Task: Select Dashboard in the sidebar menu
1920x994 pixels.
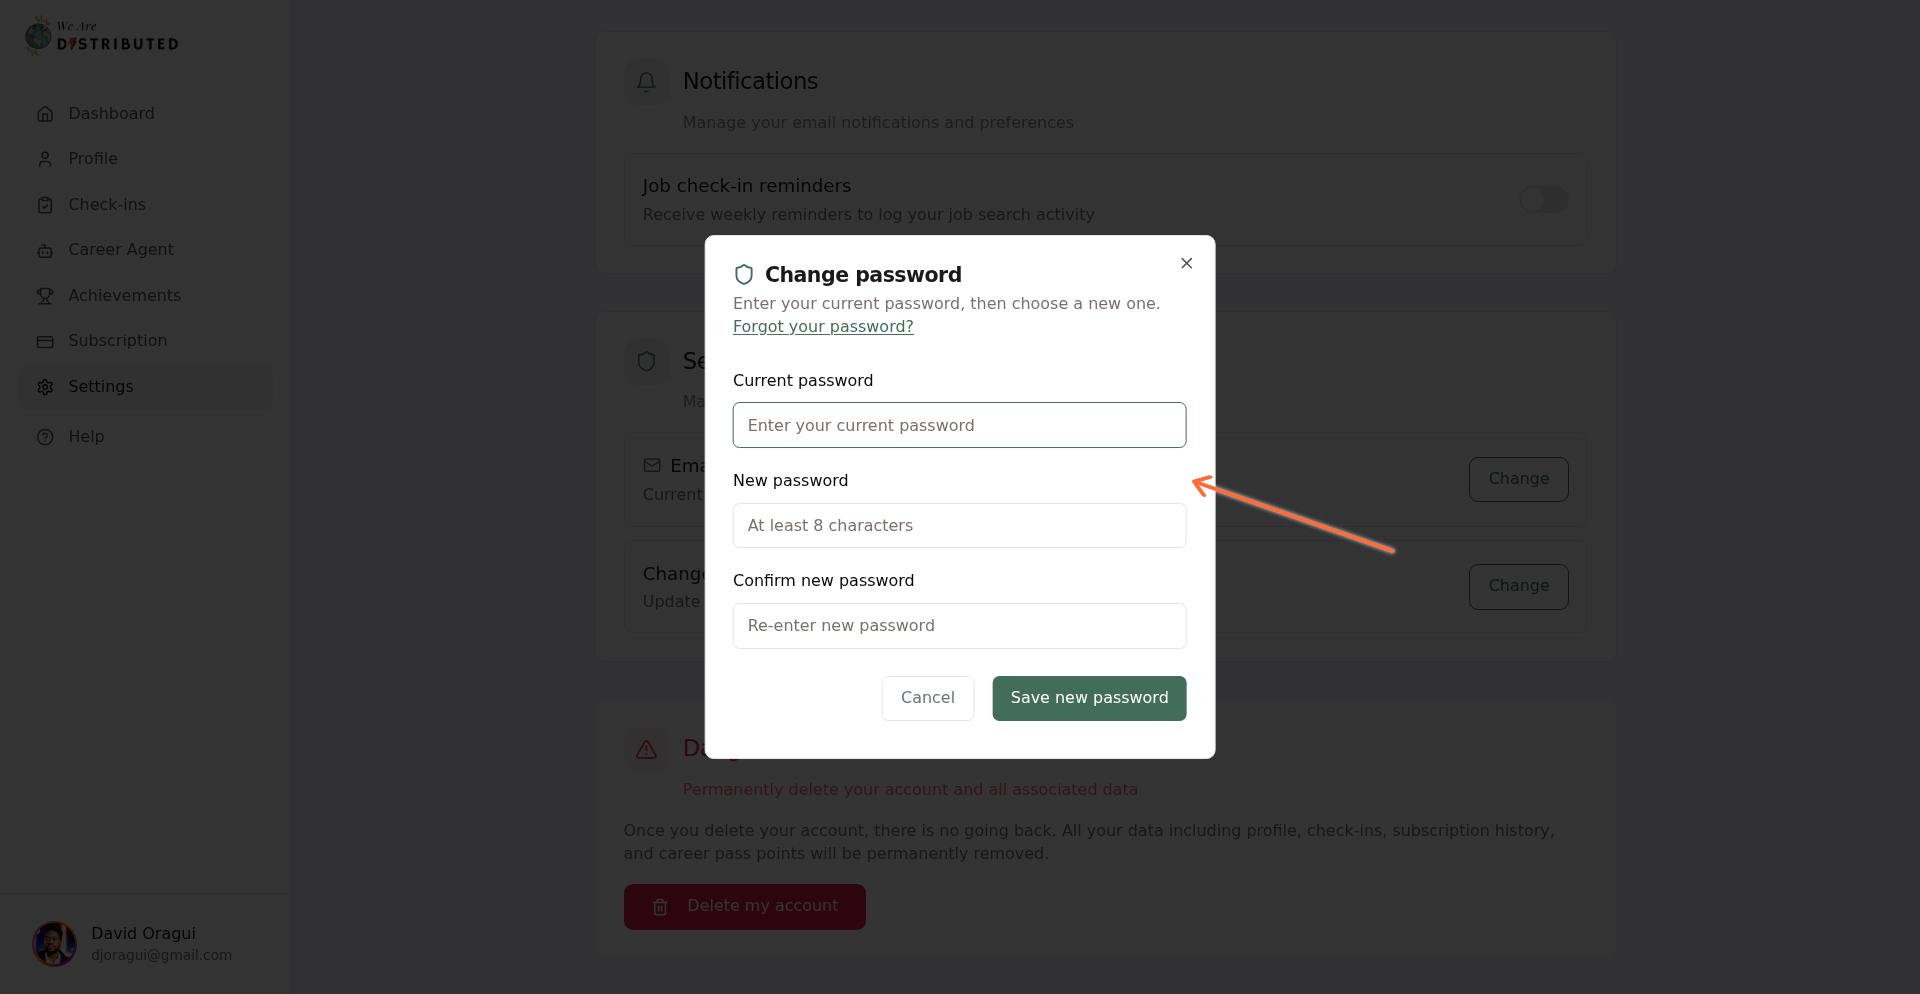Action: [110, 114]
